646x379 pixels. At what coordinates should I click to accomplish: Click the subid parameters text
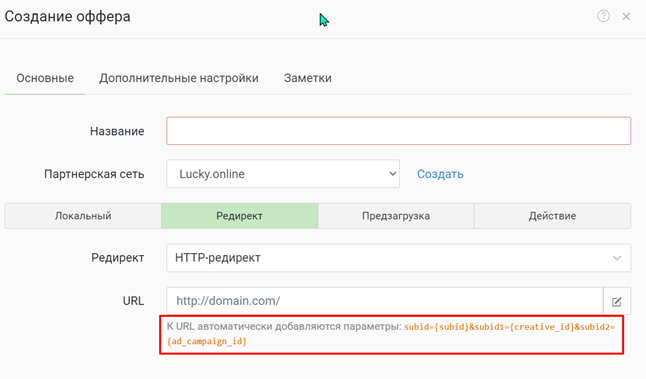[391, 334]
